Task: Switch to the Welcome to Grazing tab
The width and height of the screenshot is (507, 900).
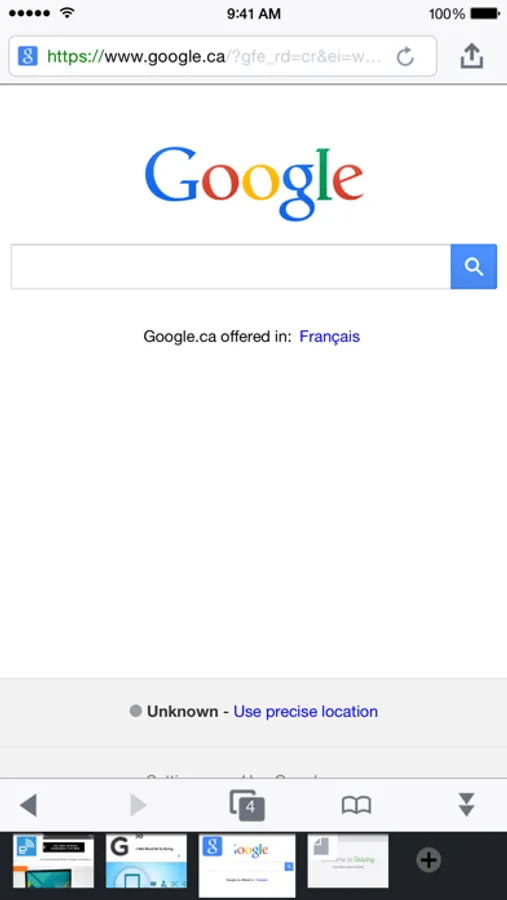Action: pos(348,861)
